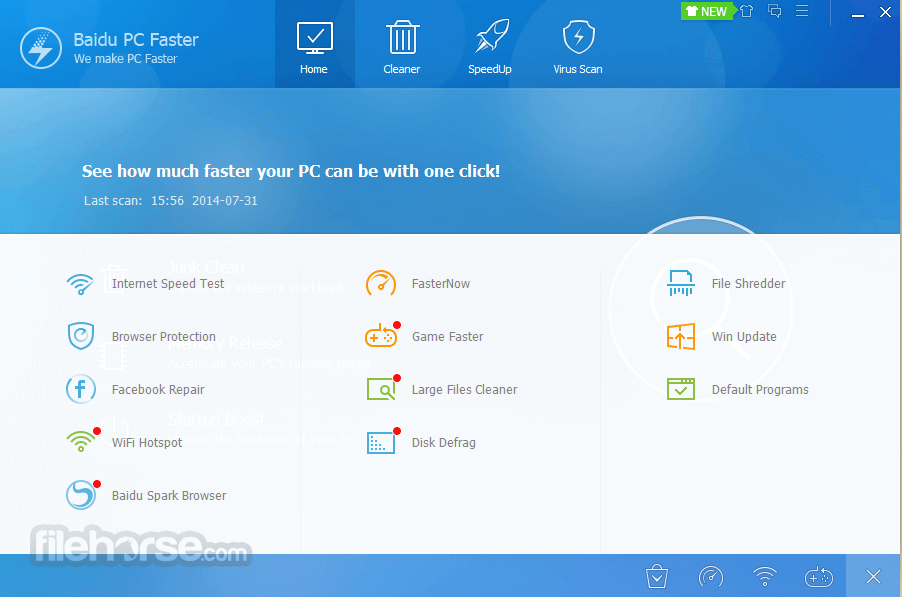Image resolution: width=902 pixels, height=597 pixels.
Task: Click the Baidu PC Faster lightning logo
Action: [41, 48]
